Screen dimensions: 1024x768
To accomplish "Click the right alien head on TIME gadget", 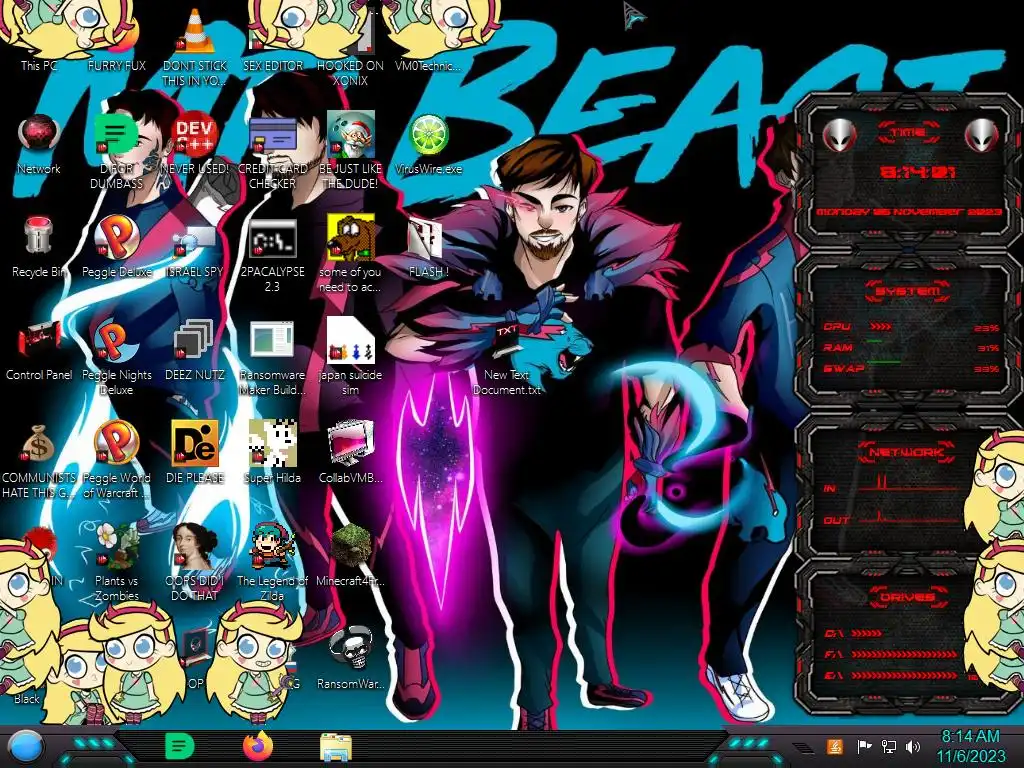I will point(981,136).
